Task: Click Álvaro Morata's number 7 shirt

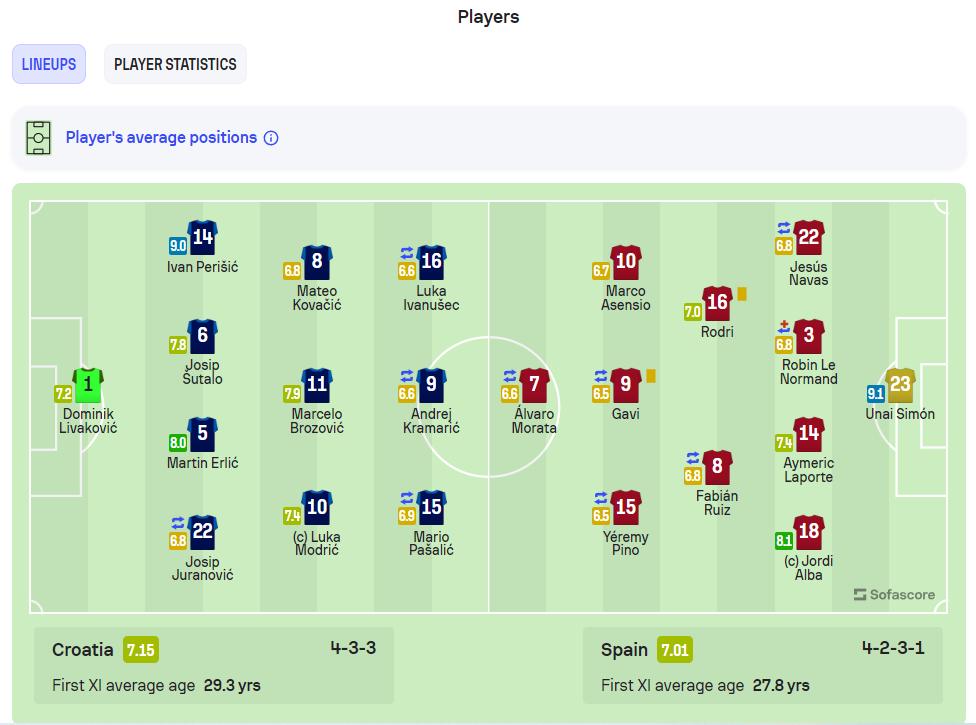Action: (x=534, y=385)
